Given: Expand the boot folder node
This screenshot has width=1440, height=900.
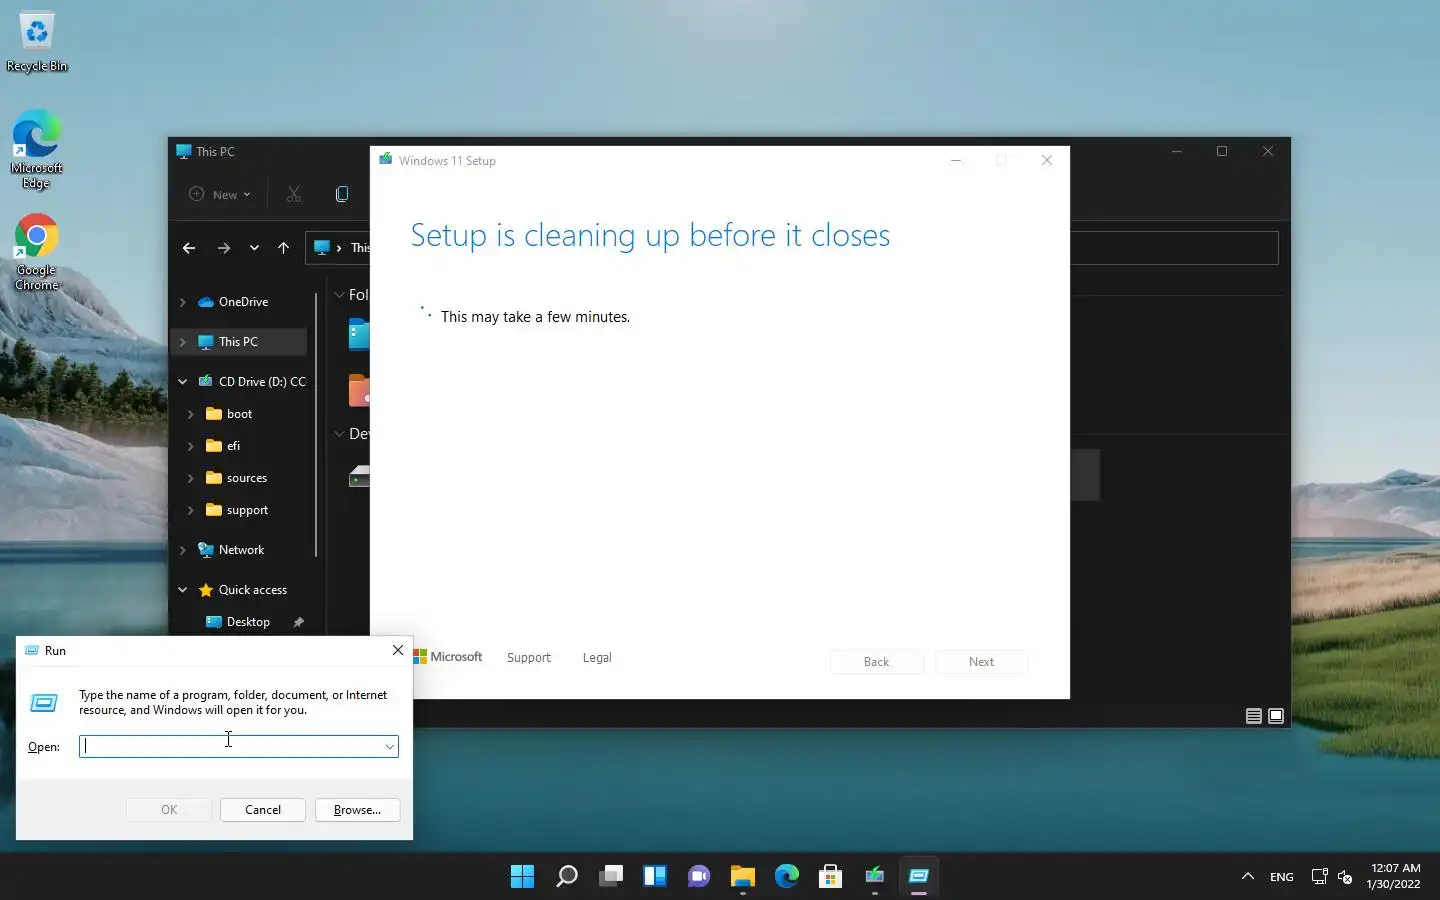Looking at the screenshot, I should coord(190,414).
